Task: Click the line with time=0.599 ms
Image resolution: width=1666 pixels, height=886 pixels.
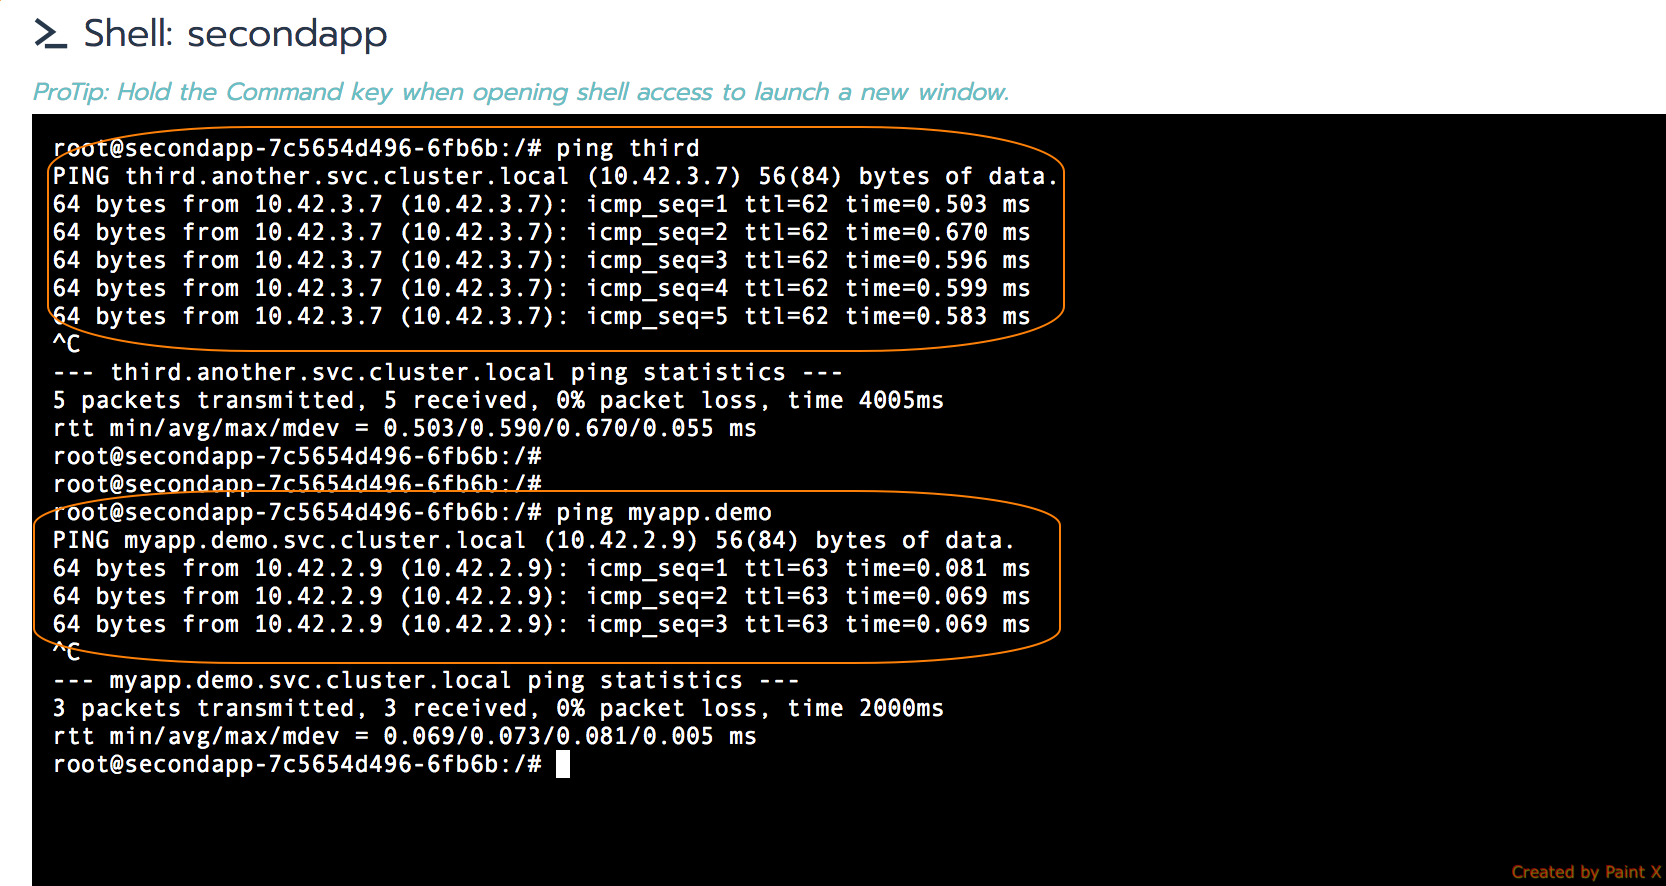Action: click(x=541, y=288)
